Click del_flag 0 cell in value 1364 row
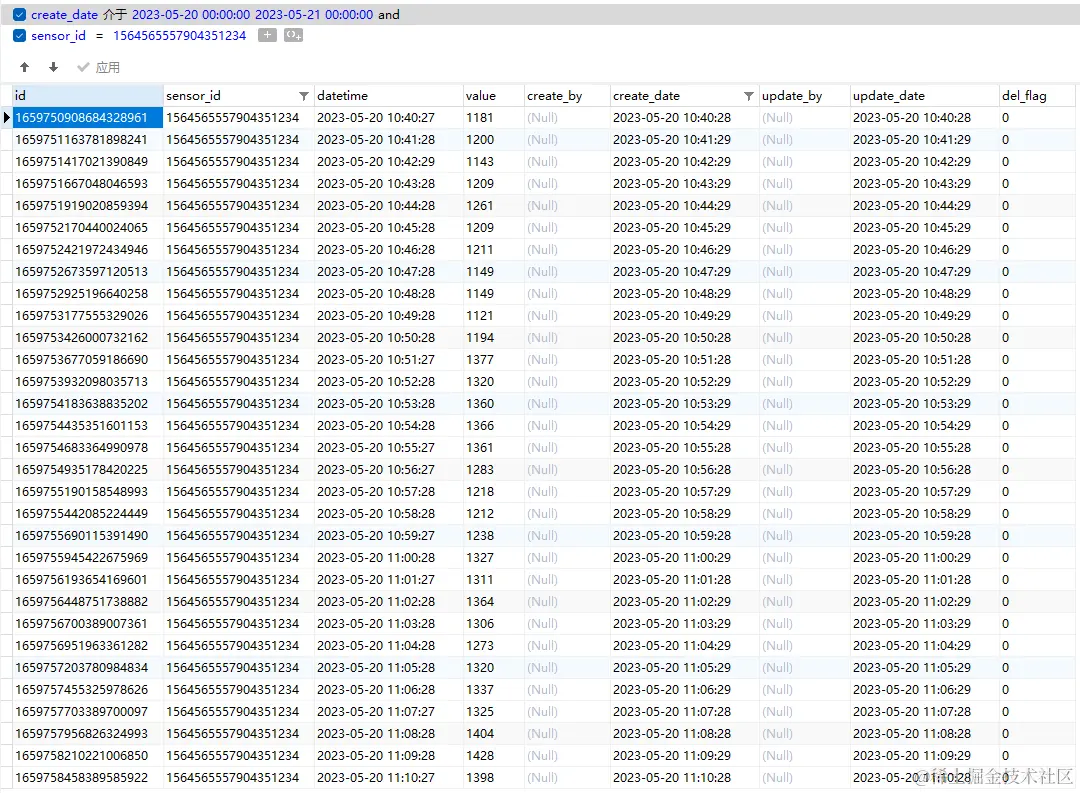The width and height of the screenshot is (1080, 793). coord(1037,602)
